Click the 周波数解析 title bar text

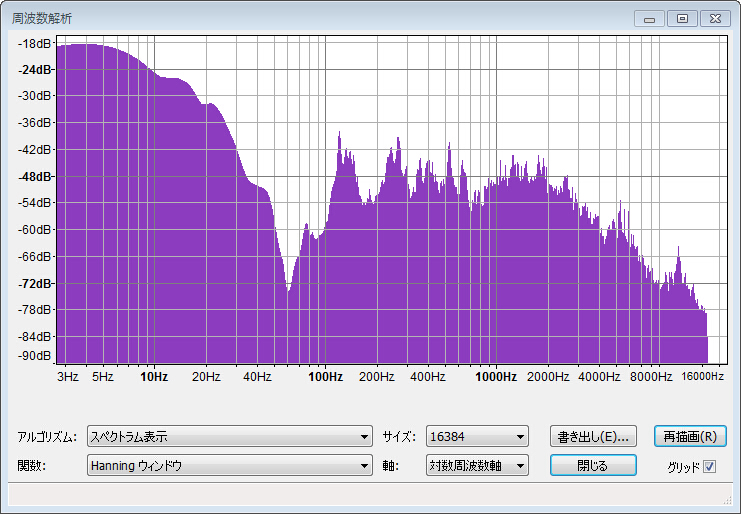(42, 18)
